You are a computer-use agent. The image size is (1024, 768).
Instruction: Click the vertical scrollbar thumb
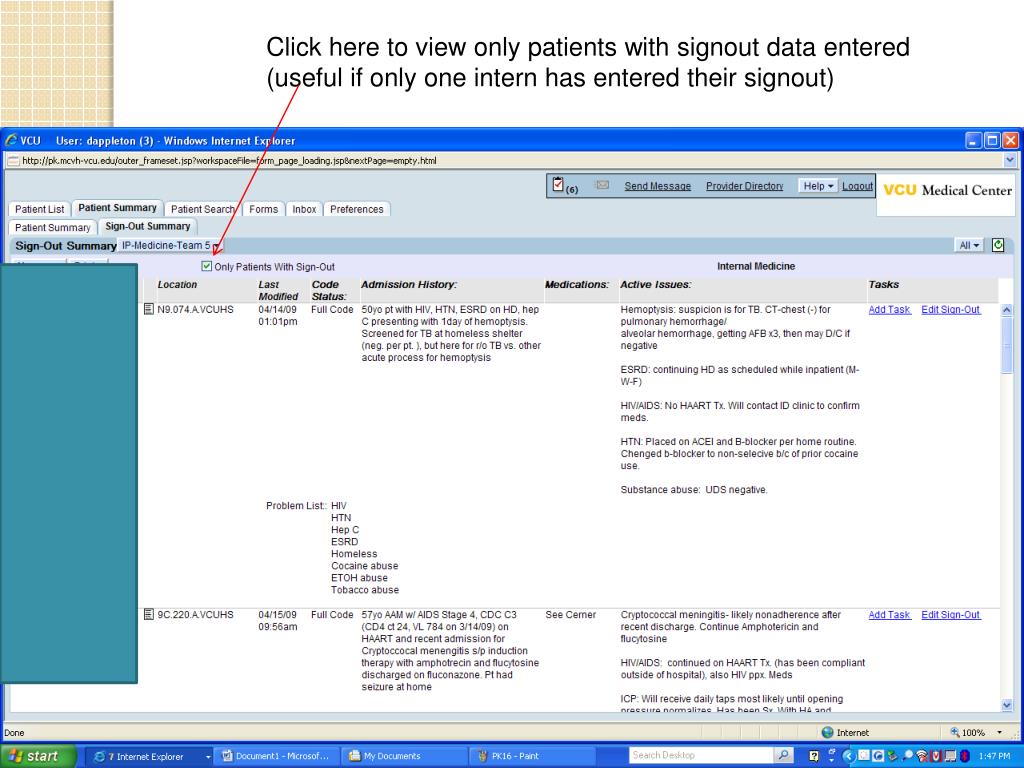[1006, 345]
